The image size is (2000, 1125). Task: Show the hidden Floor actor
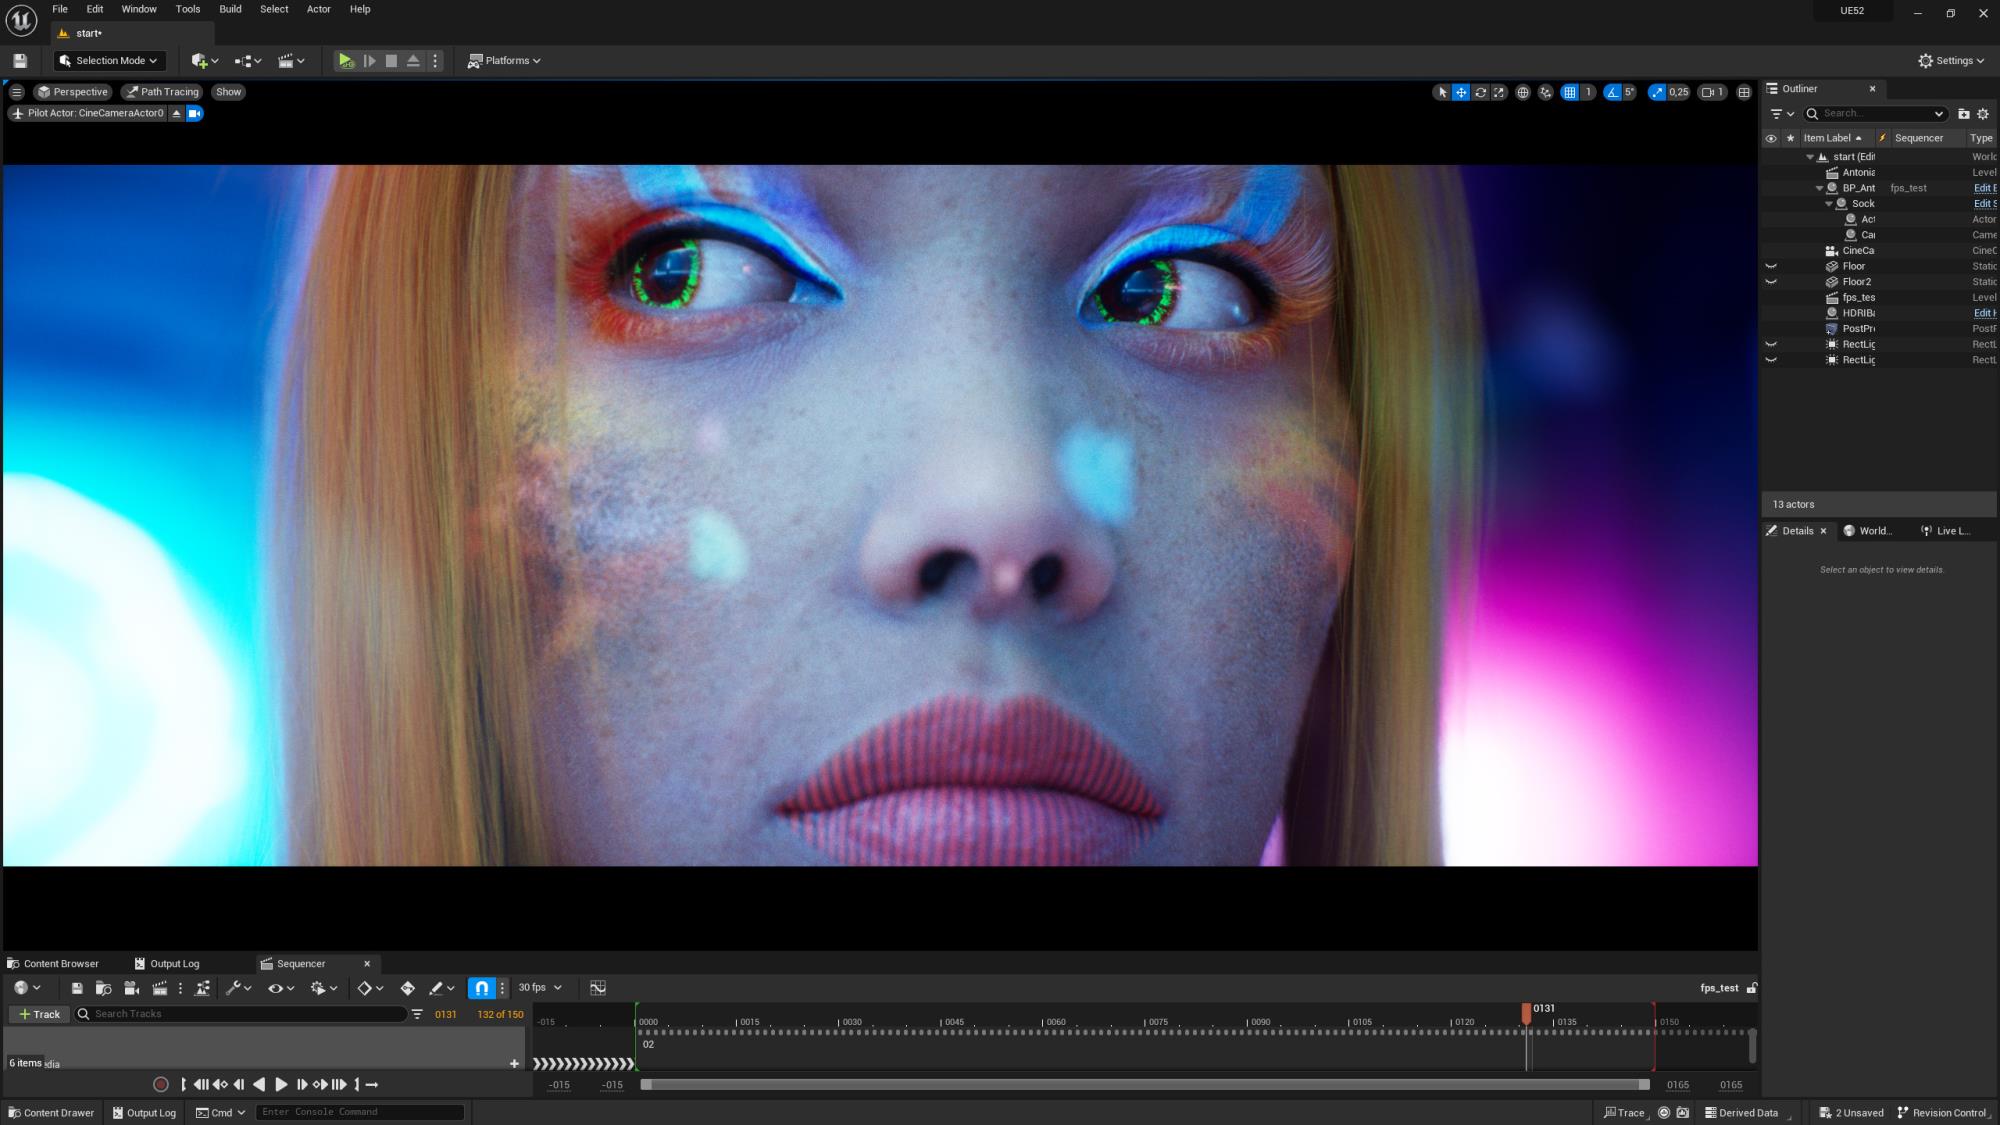click(1771, 266)
